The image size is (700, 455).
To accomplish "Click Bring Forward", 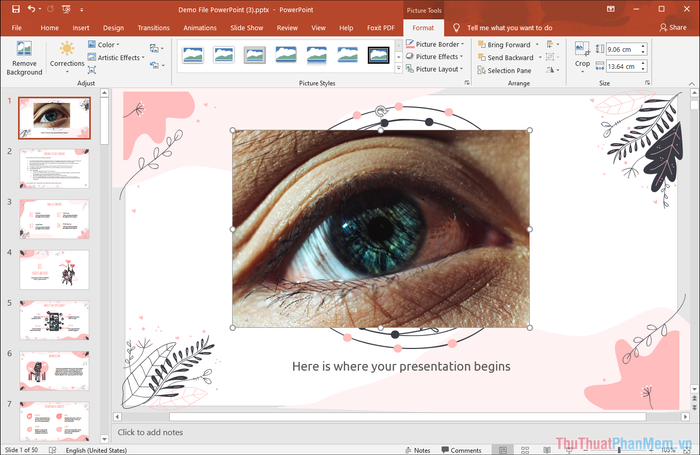I will click(x=504, y=45).
